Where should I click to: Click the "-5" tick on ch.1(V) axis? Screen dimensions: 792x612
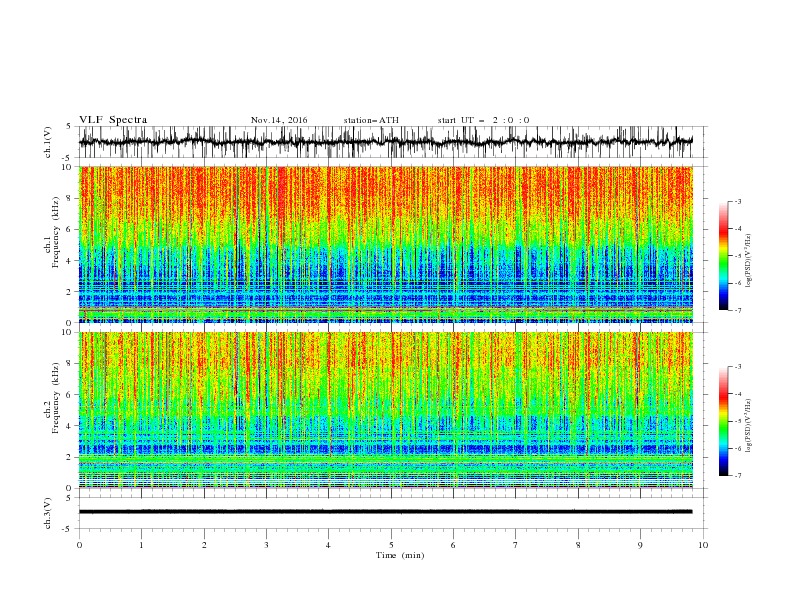(68, 158)
